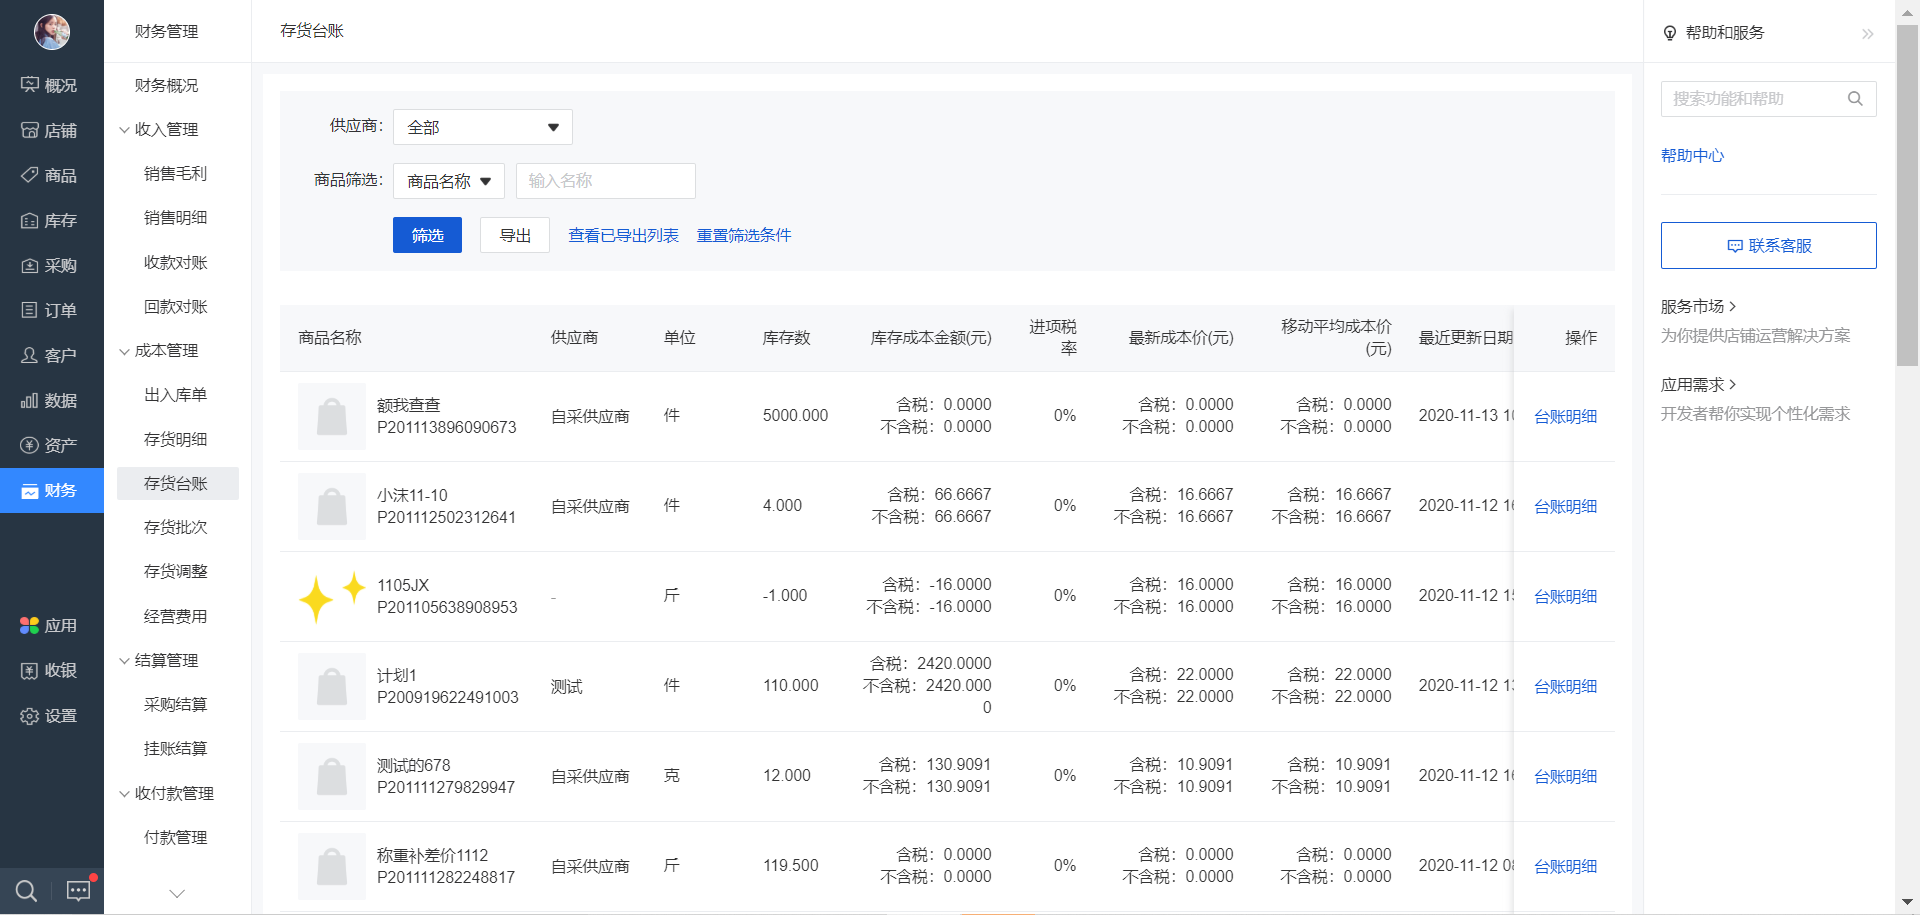Select the 店铺 store icon in sidebar
1920x915 pixels.
tap(51, 130)
